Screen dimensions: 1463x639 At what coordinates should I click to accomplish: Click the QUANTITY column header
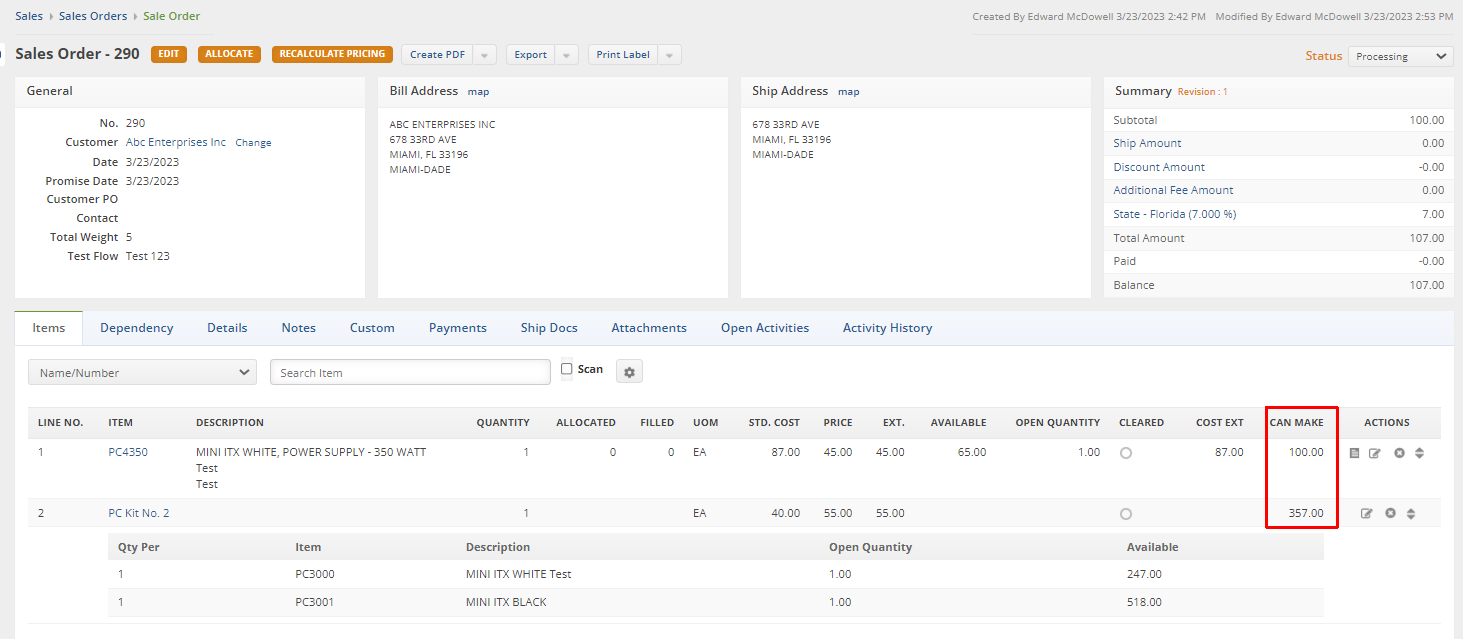tap(503, 423)
